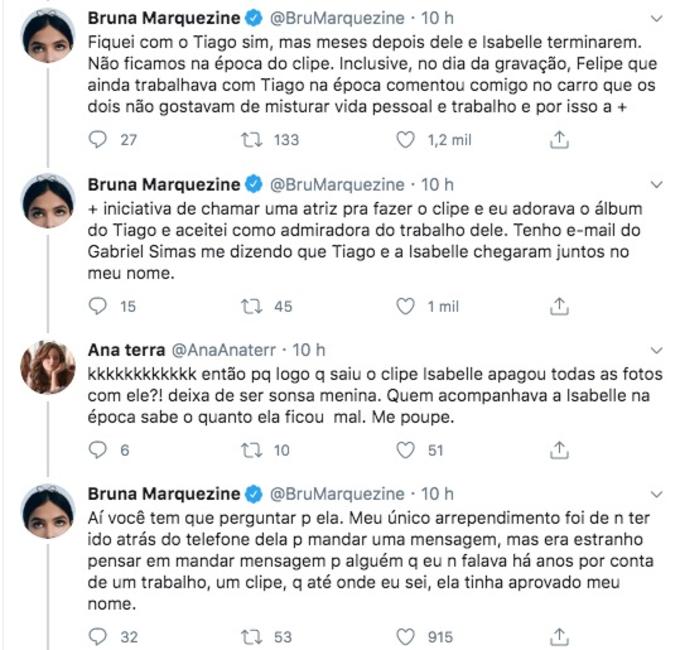Share Ana terra's tweet
680x650 pixels.
click(561, 450)
